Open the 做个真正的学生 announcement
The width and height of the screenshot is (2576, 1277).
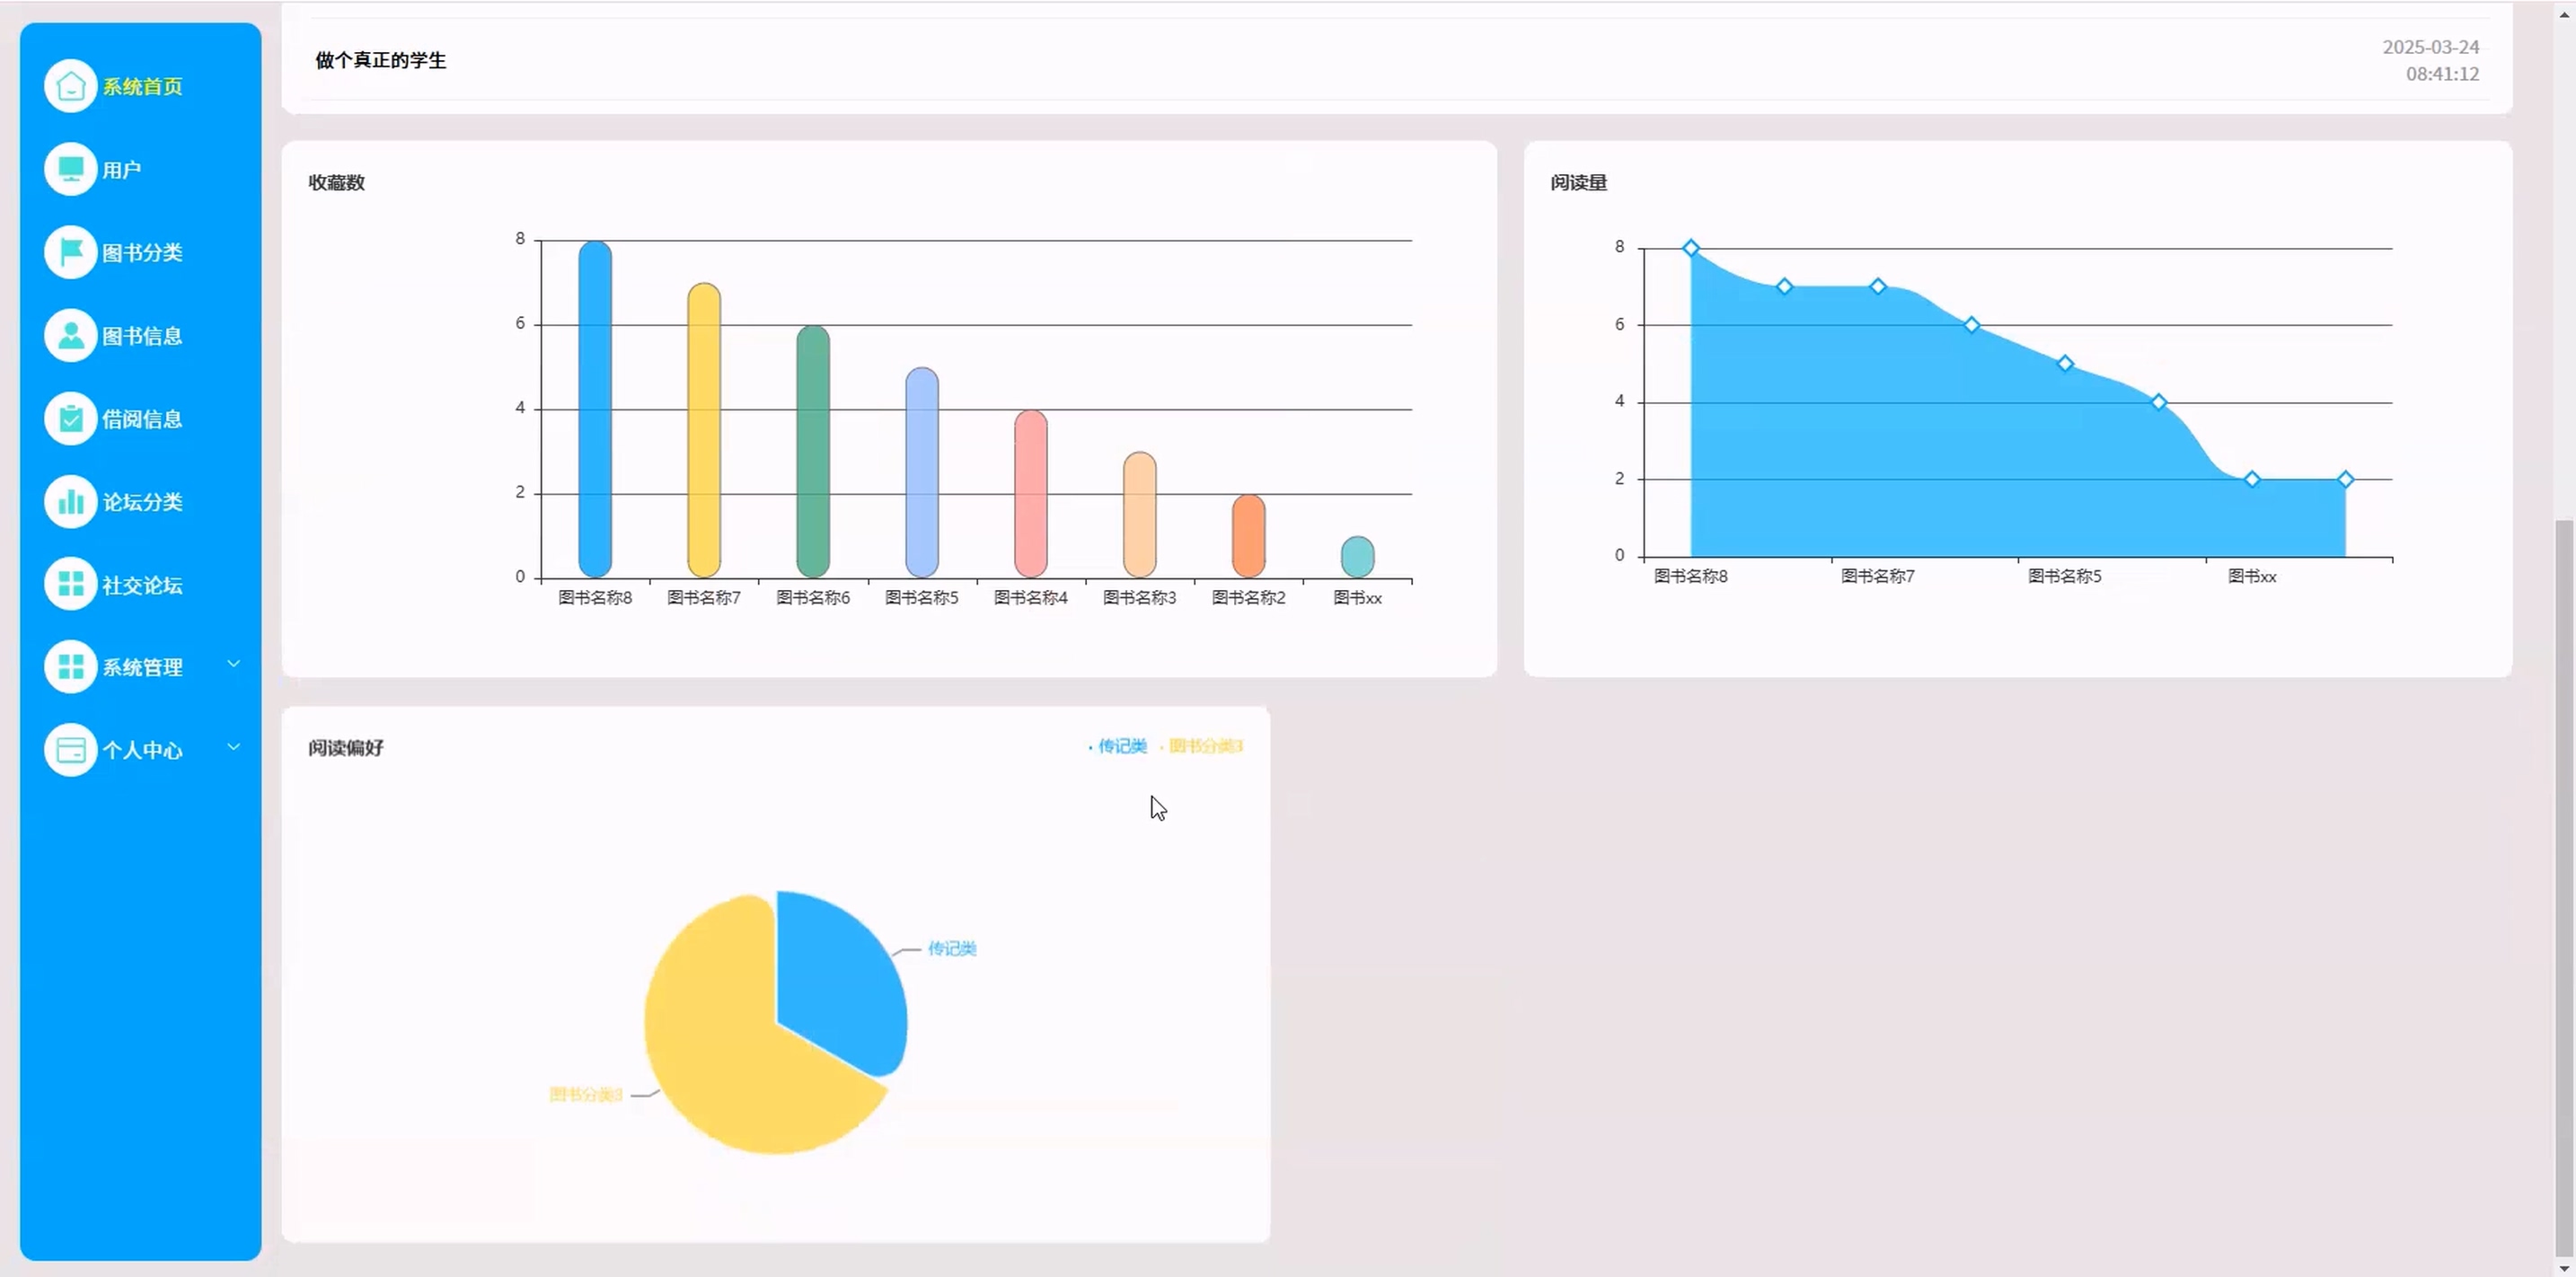(381, 60)
